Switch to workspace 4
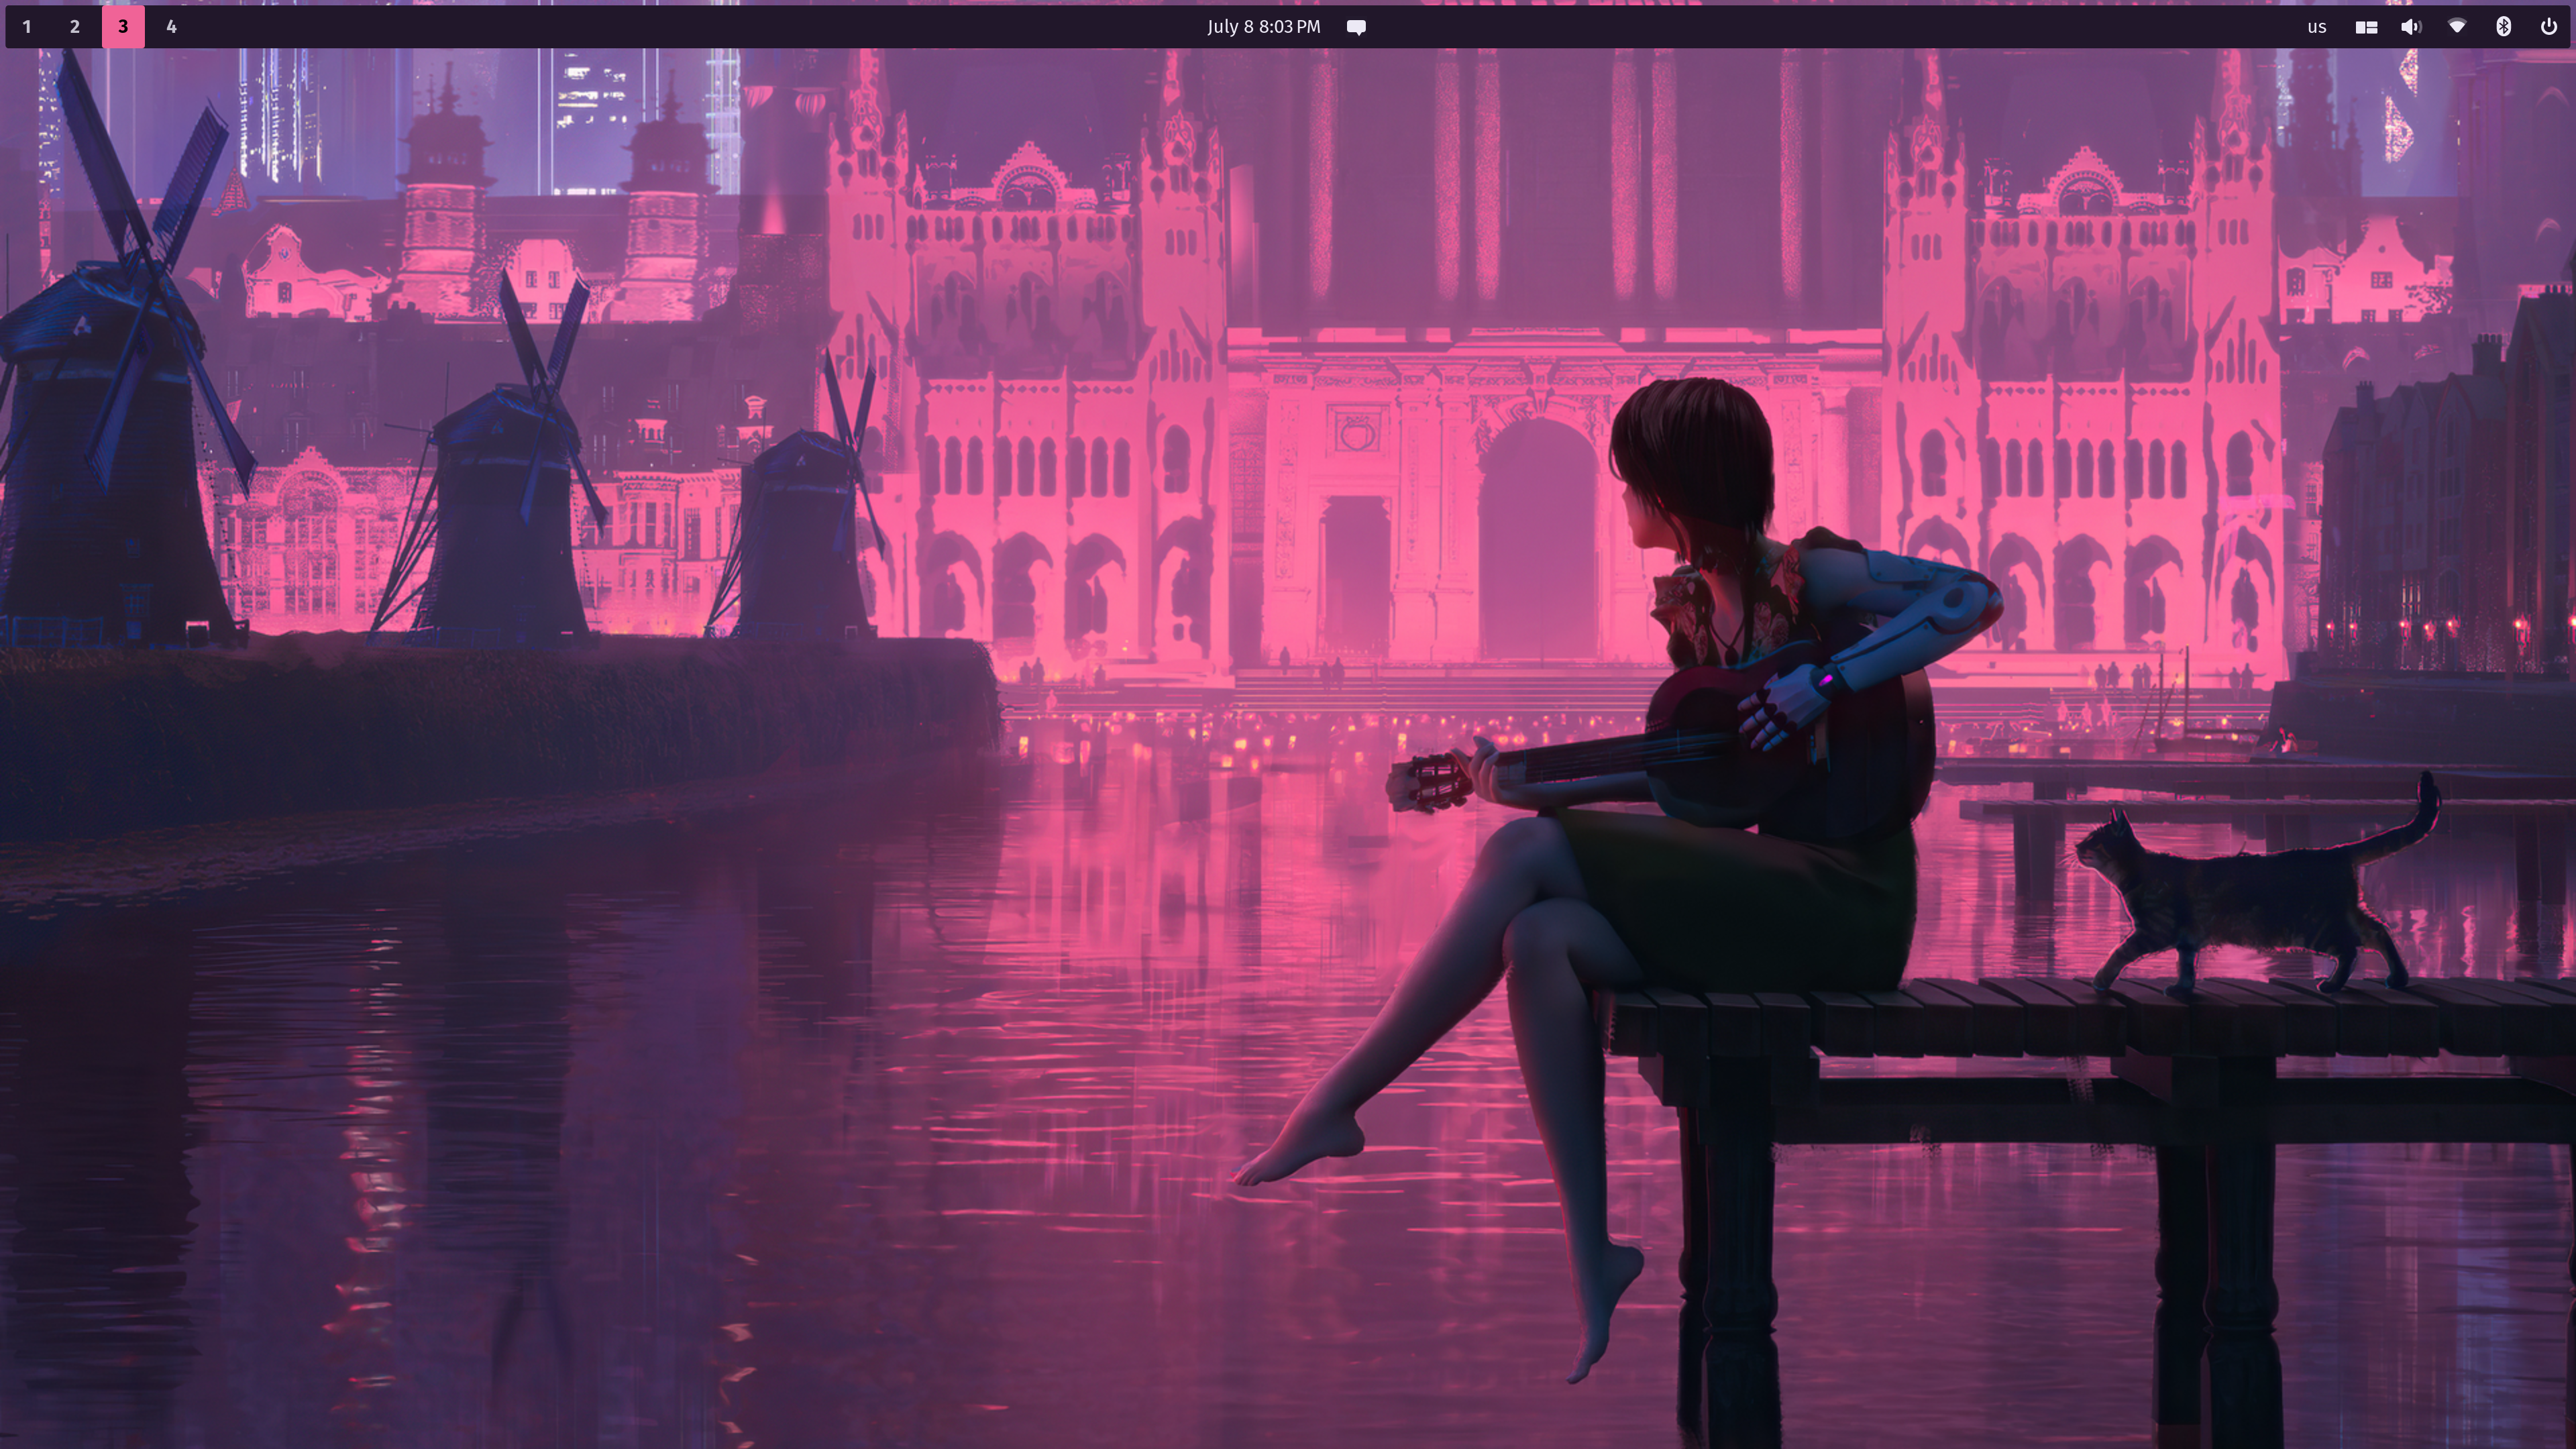2576x1449 pixels. click(x=171, y=27)
